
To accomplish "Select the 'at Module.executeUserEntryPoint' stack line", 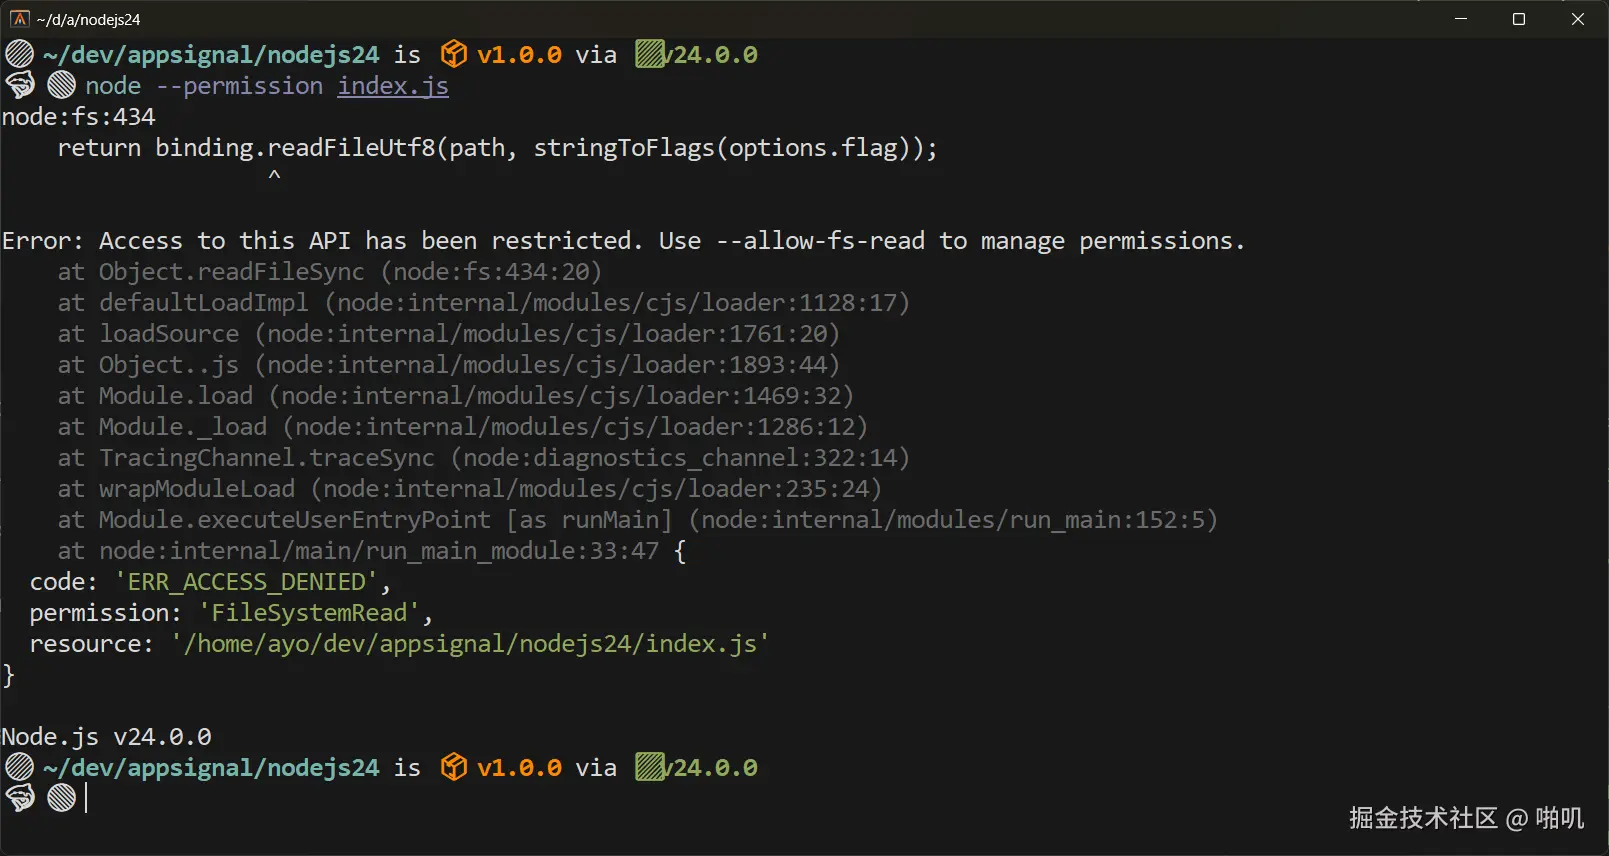I will coord(638,520).
